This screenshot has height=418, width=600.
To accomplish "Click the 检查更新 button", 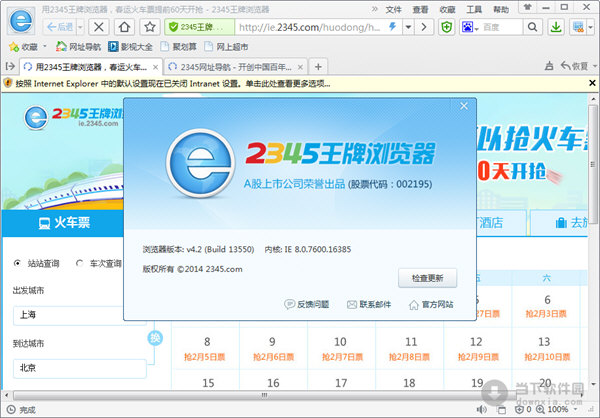I will point(427,278).
